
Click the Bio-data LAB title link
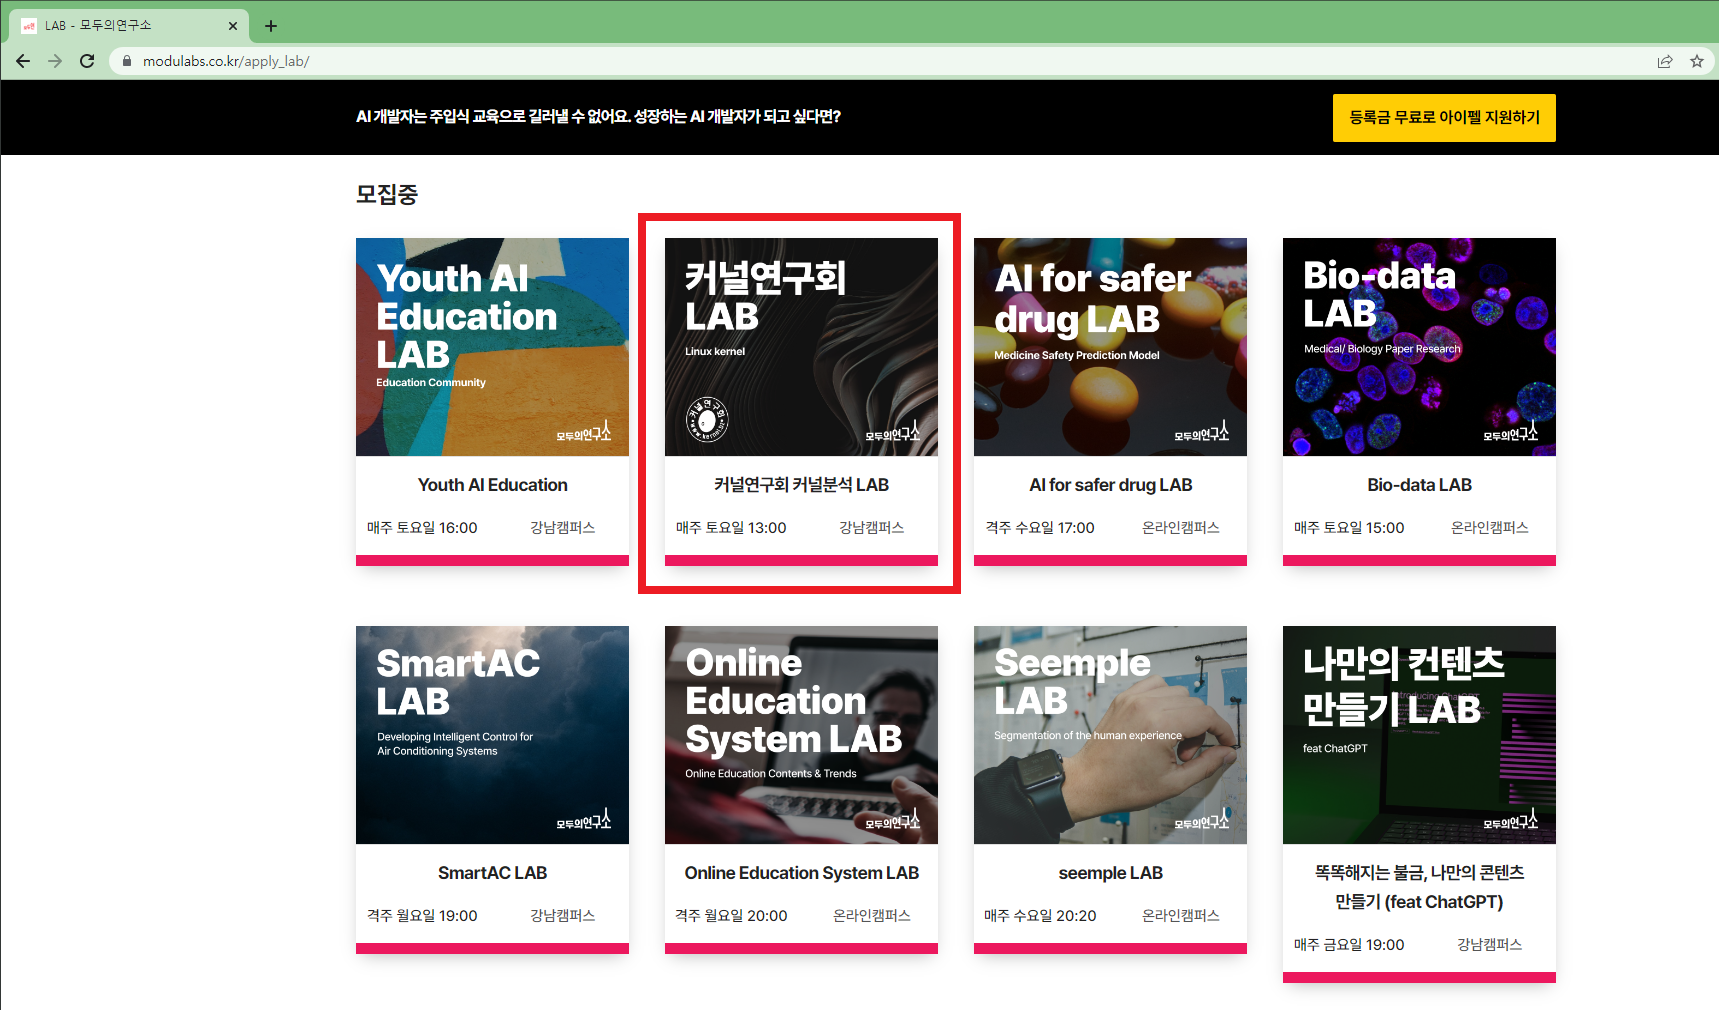coord(1419,485)
